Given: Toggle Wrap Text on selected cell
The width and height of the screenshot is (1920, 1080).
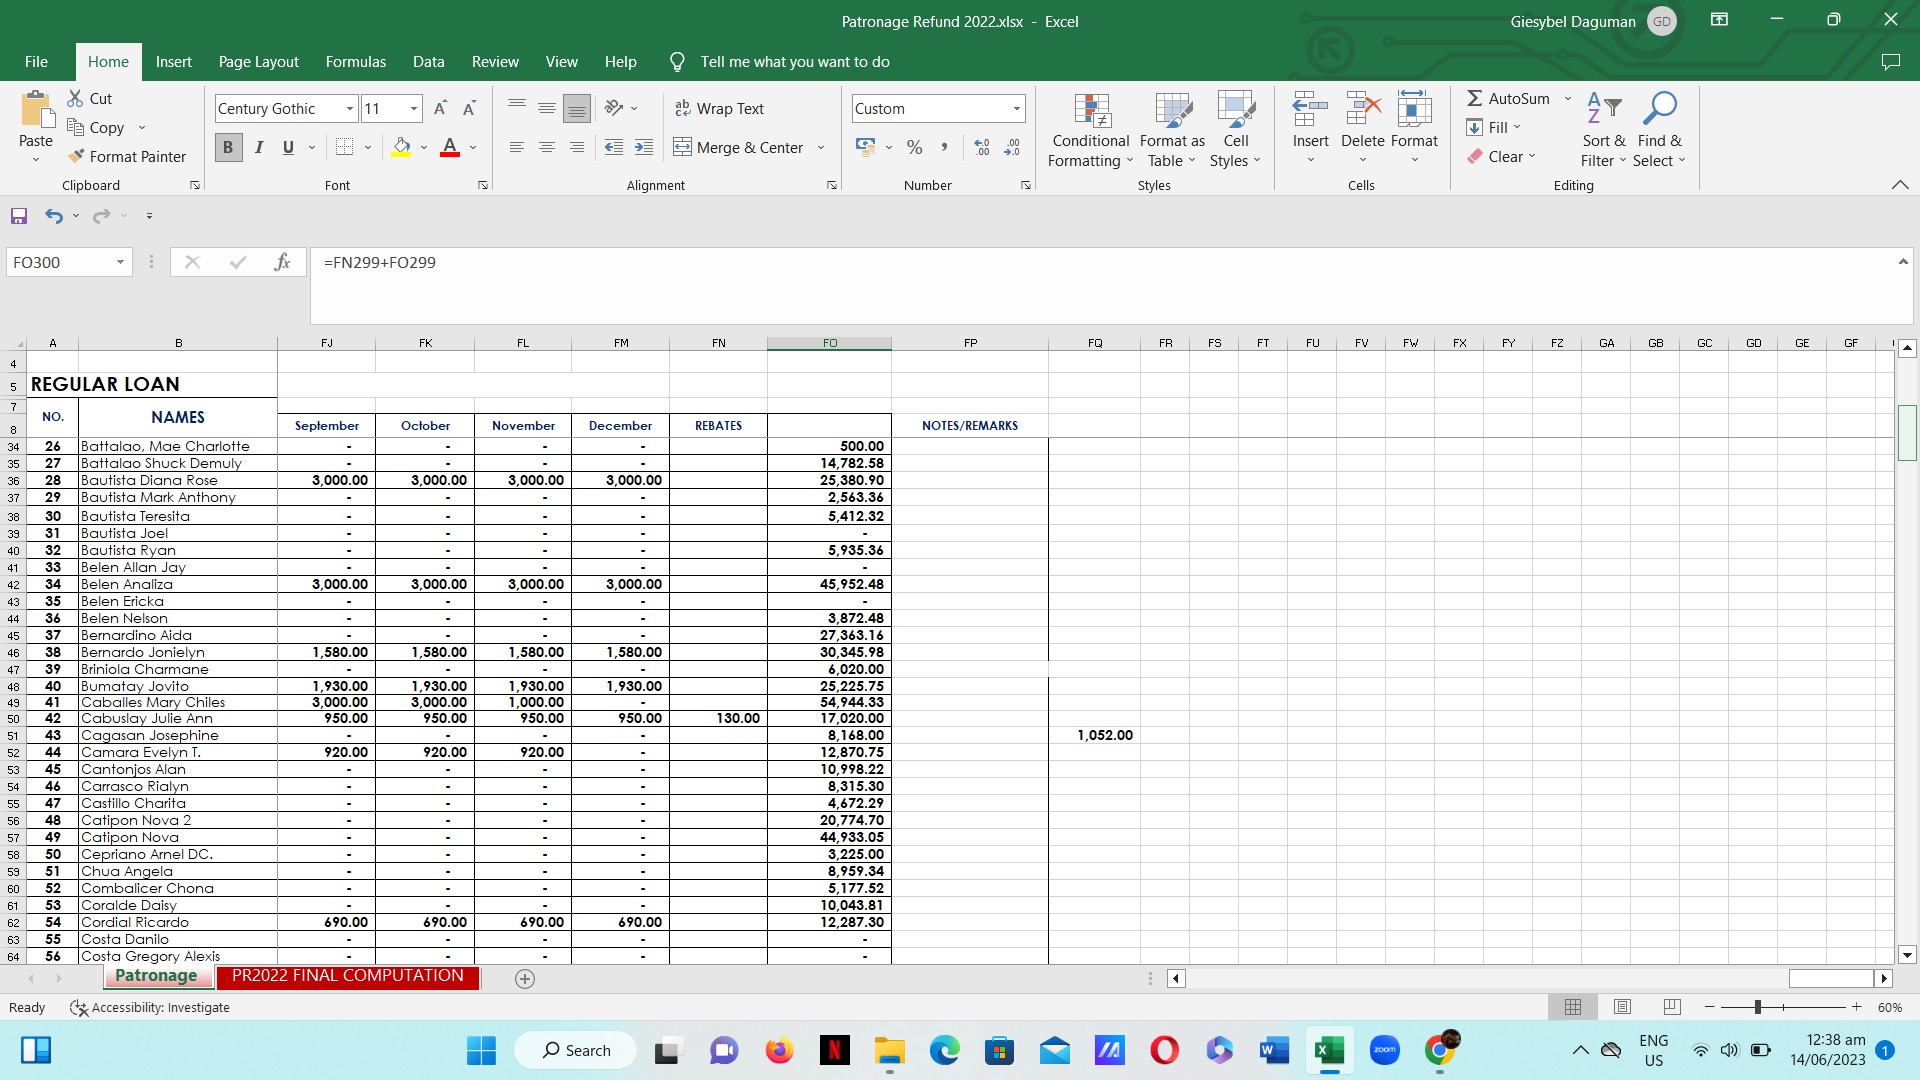Looking at the screenshot, I should (x=720, y=108).
